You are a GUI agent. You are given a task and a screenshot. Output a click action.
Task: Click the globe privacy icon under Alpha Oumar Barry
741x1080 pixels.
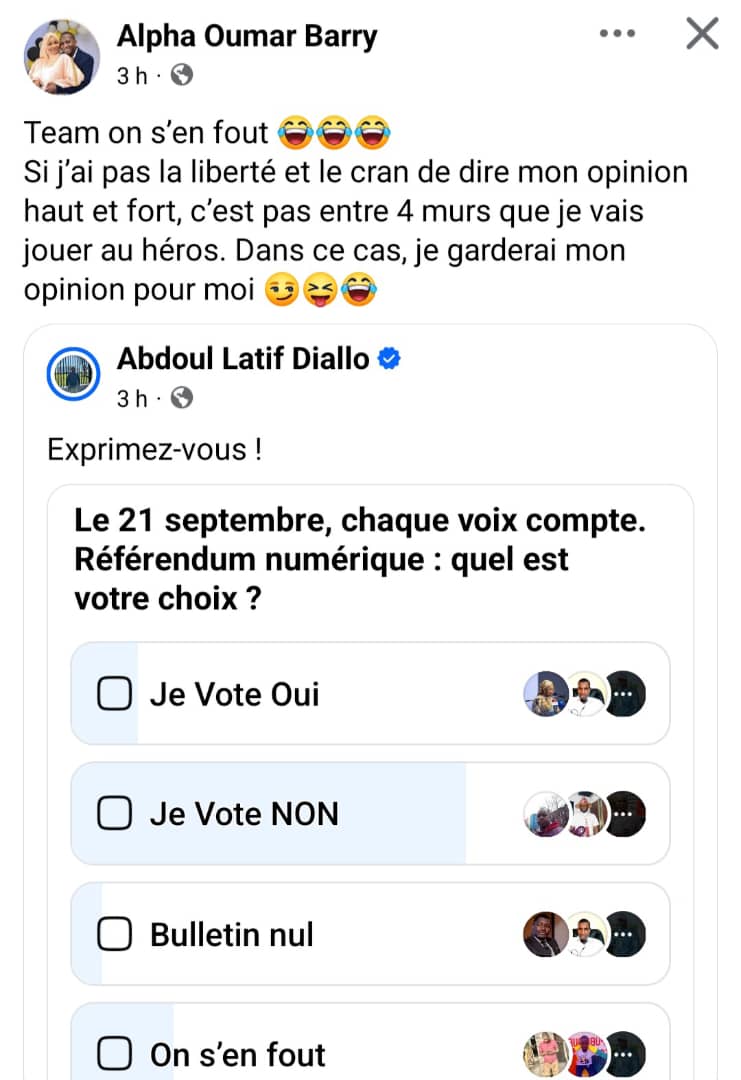(181, 76)
